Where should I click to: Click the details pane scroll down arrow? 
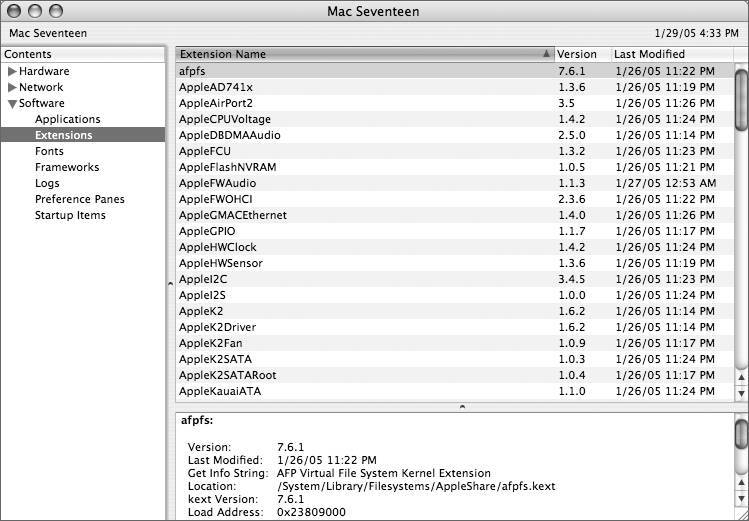coord(741,499)
